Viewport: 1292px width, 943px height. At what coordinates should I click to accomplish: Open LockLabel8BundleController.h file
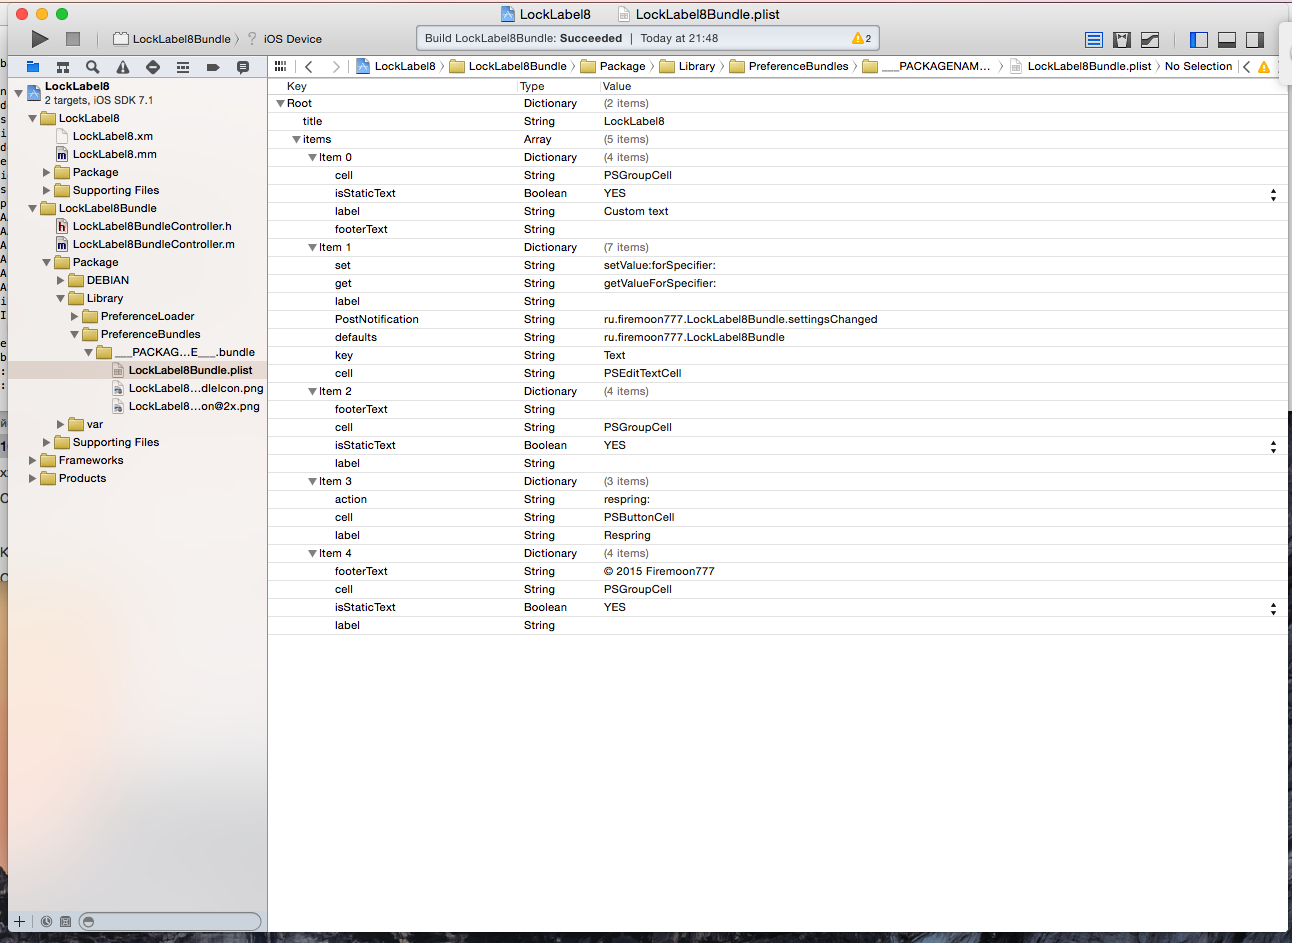coord(152,226)
